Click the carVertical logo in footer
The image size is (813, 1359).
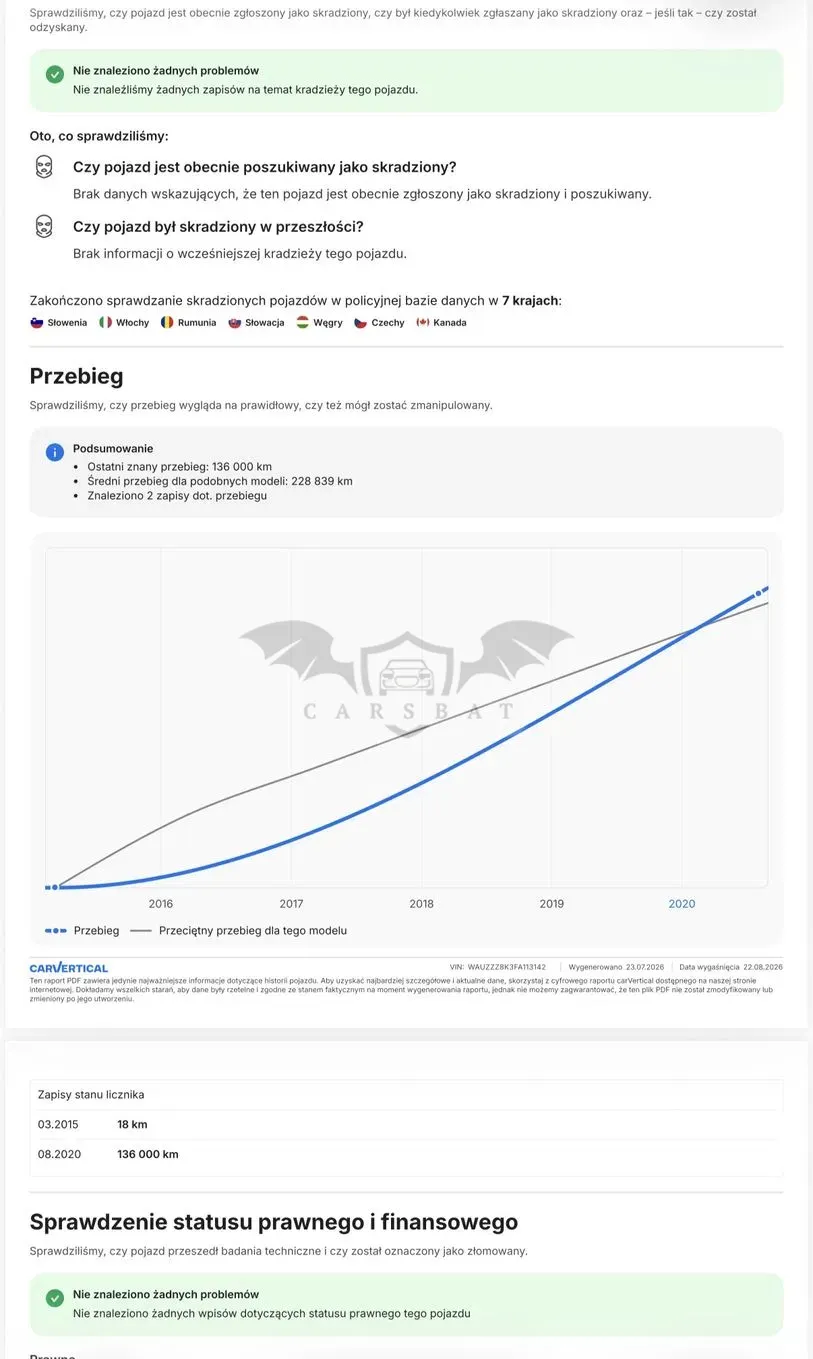(x=69, y=968)
